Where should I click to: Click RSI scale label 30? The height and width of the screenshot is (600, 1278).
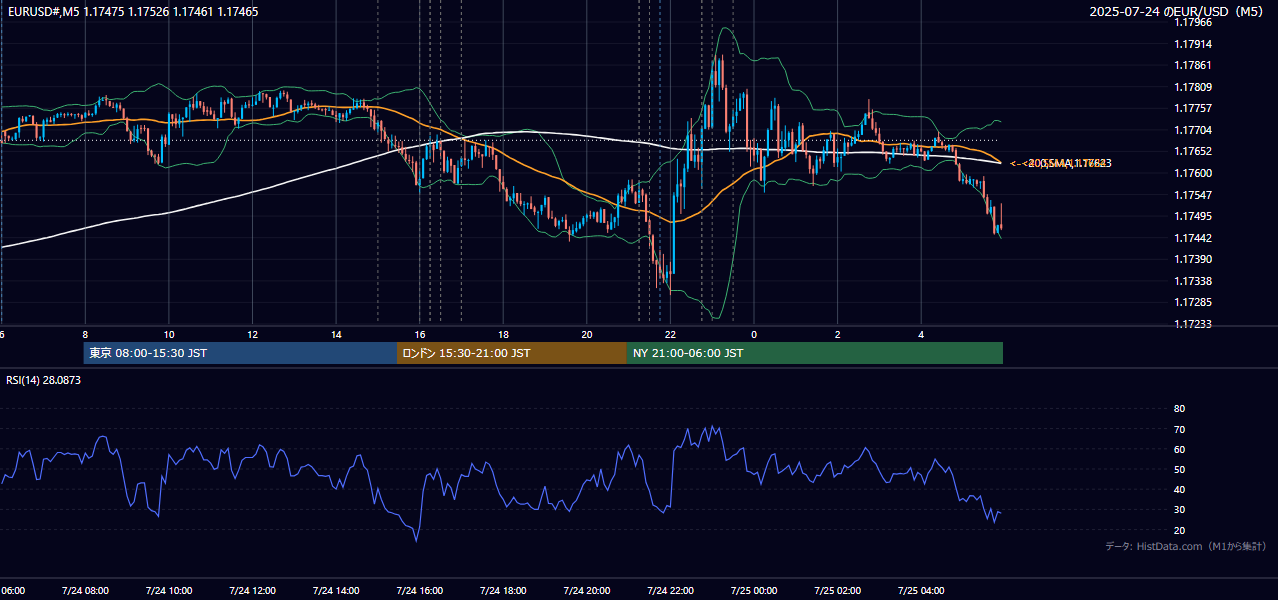1179,509
